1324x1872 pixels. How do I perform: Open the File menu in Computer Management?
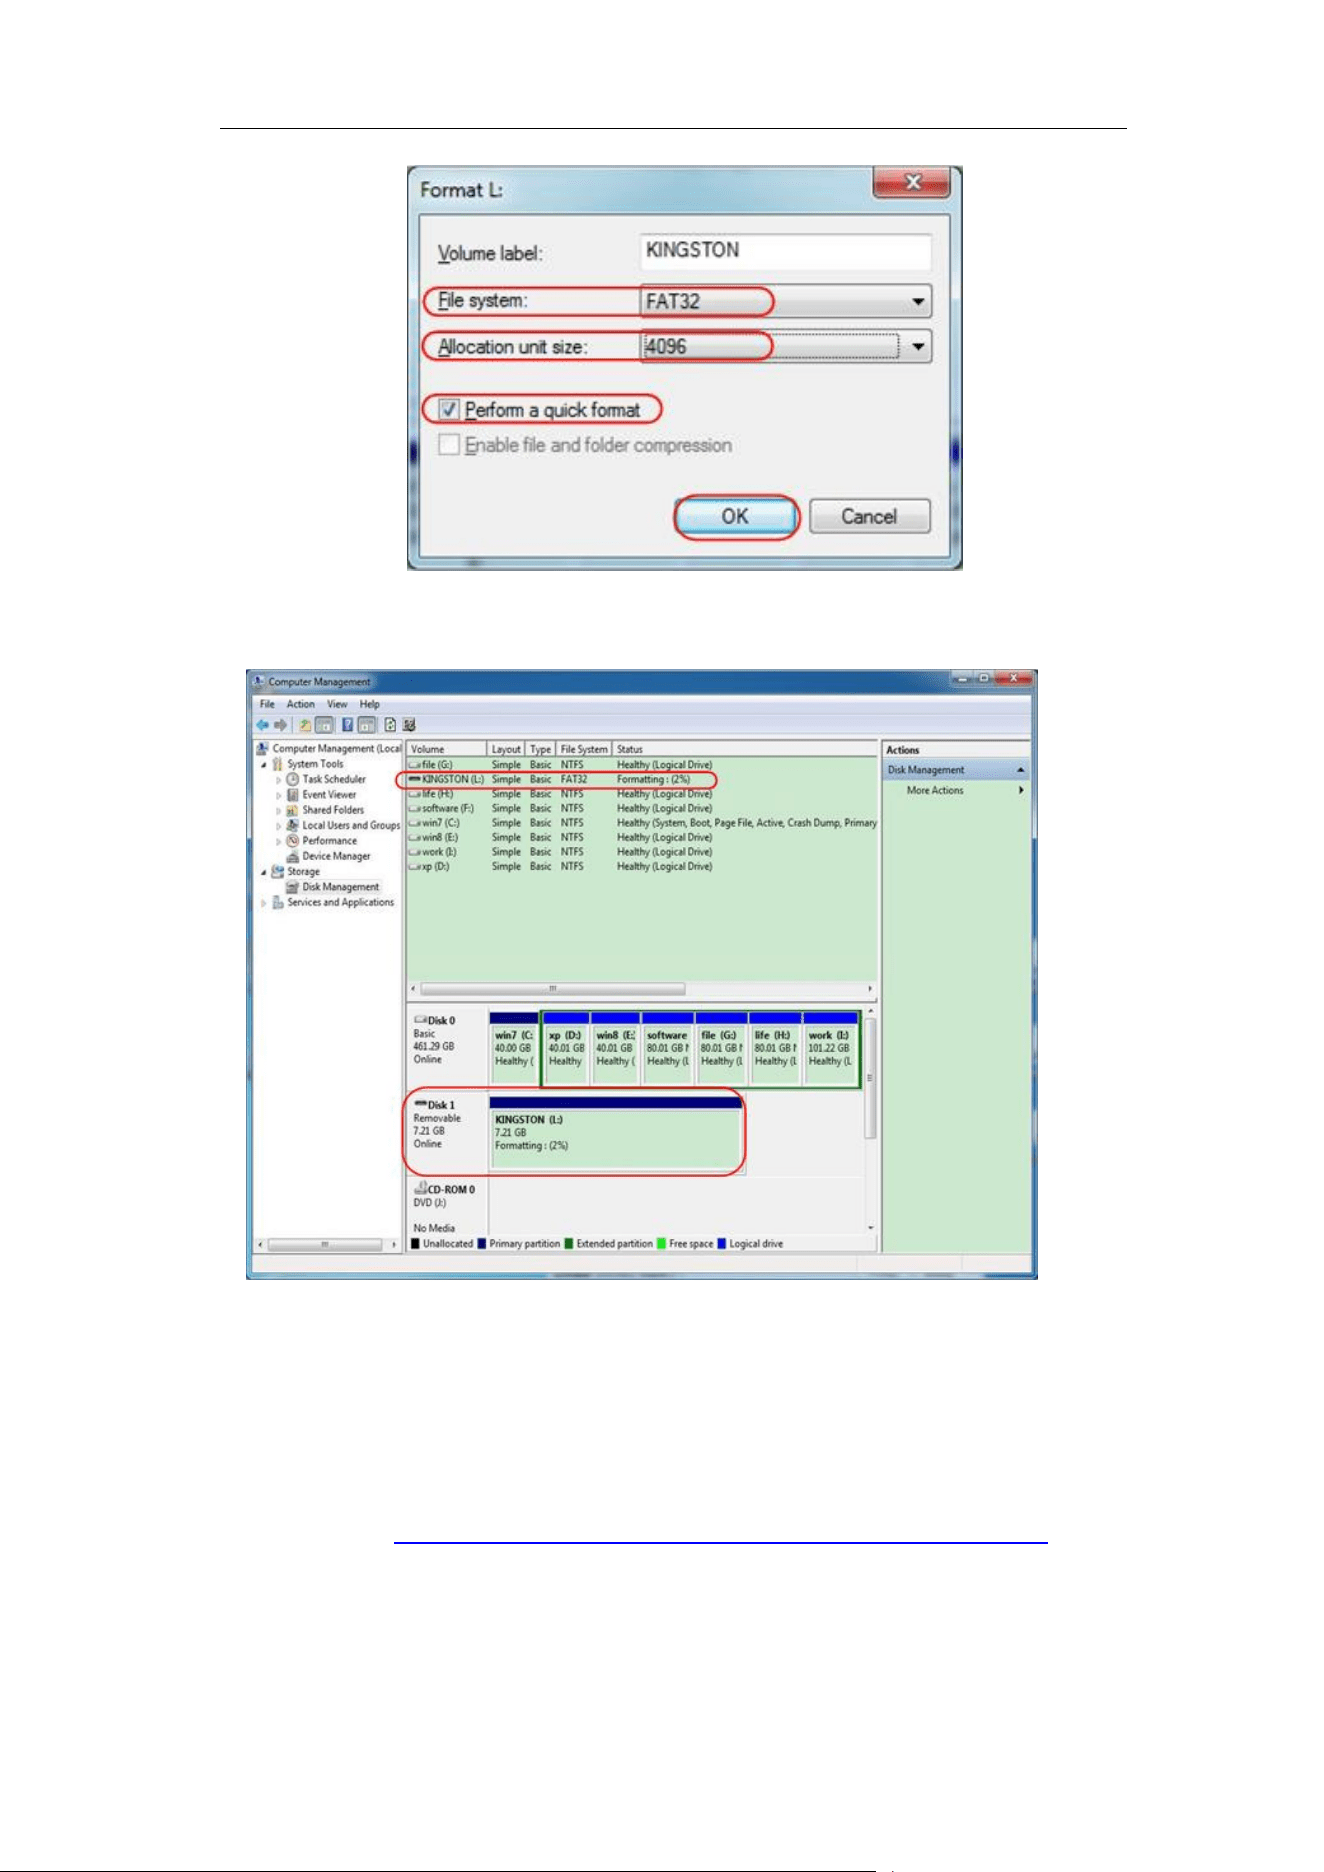tap(267, 704)
